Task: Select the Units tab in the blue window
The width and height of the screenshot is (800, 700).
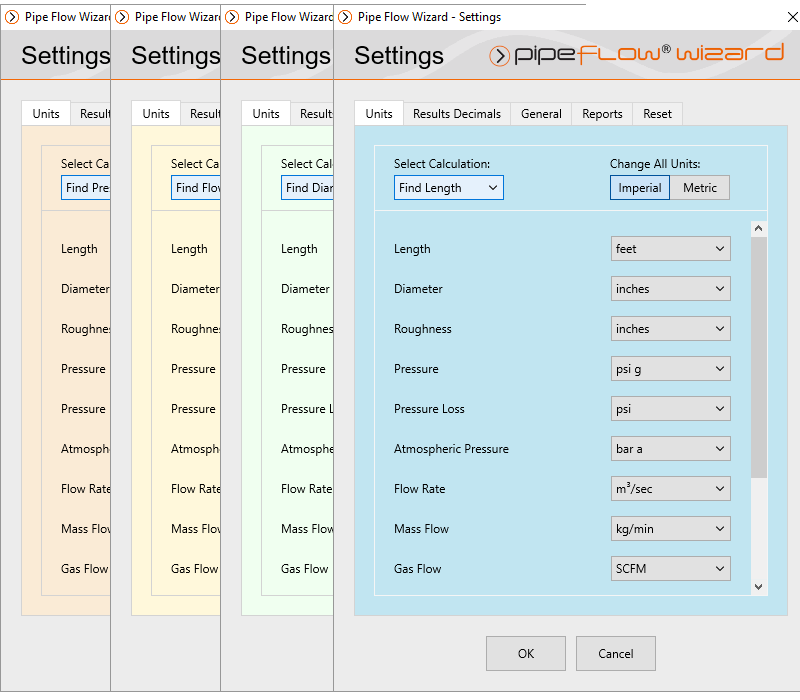Action: tap(379, 114)
